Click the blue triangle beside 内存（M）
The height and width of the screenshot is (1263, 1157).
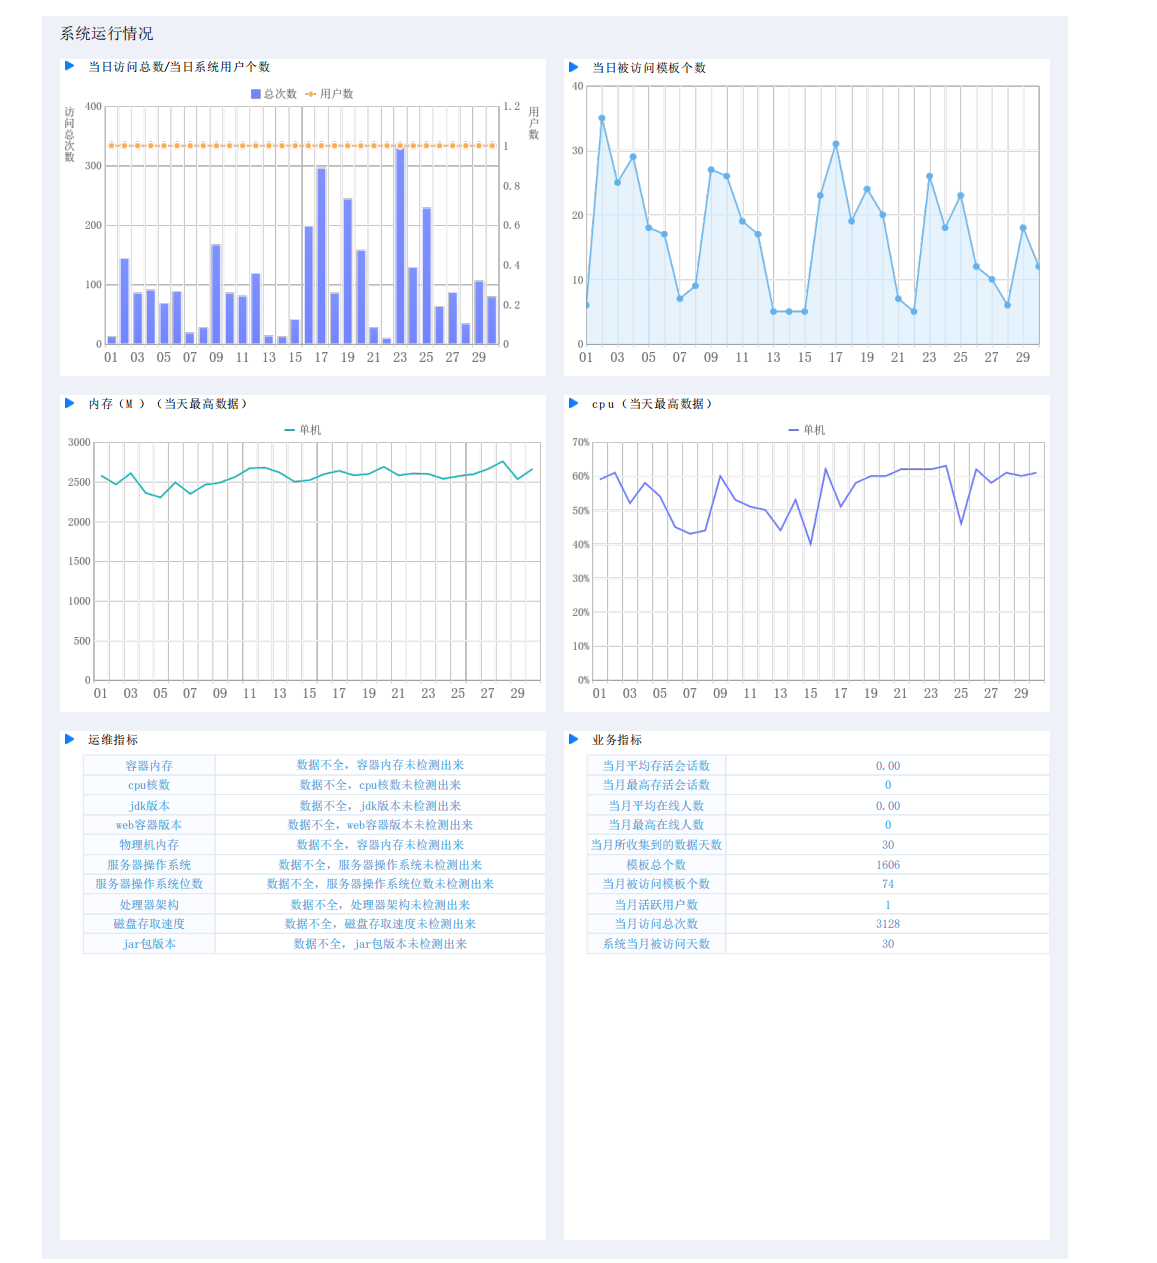(70, 403)
